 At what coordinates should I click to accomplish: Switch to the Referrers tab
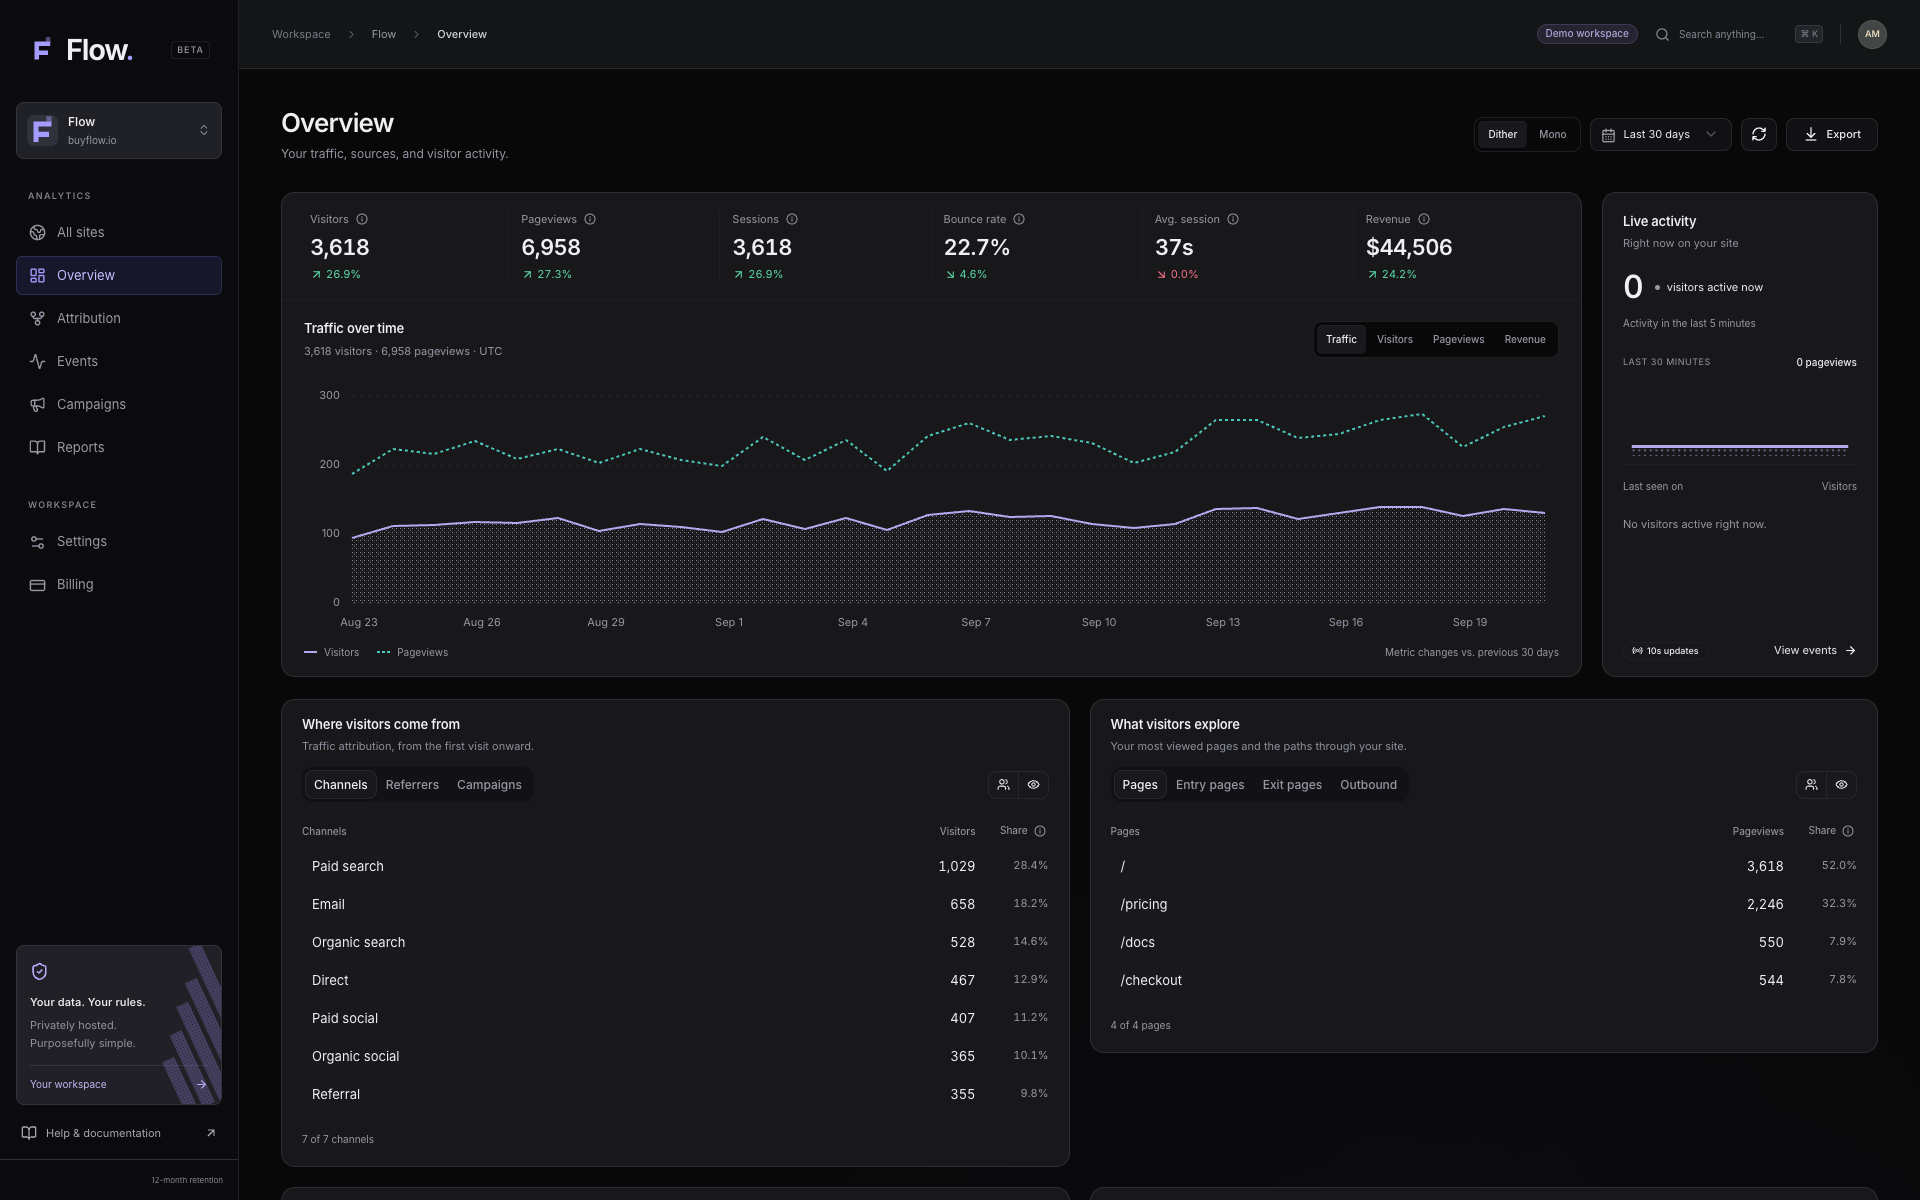pos(412,785)
